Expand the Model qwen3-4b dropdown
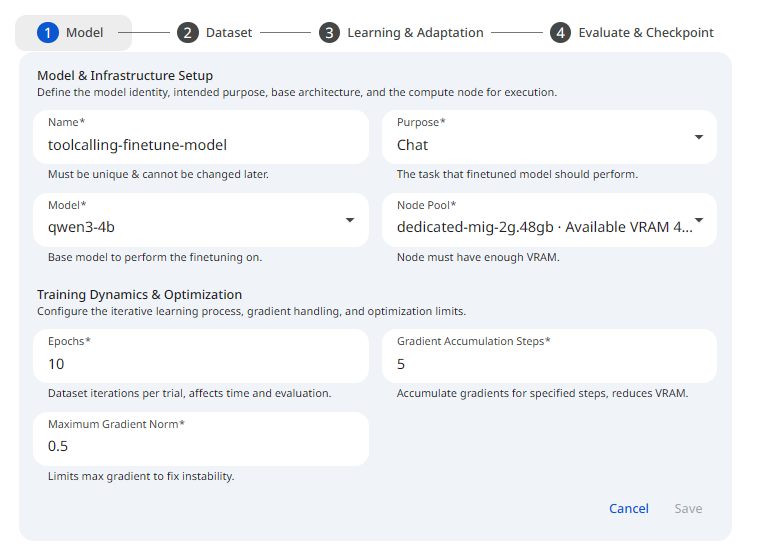 350,220
